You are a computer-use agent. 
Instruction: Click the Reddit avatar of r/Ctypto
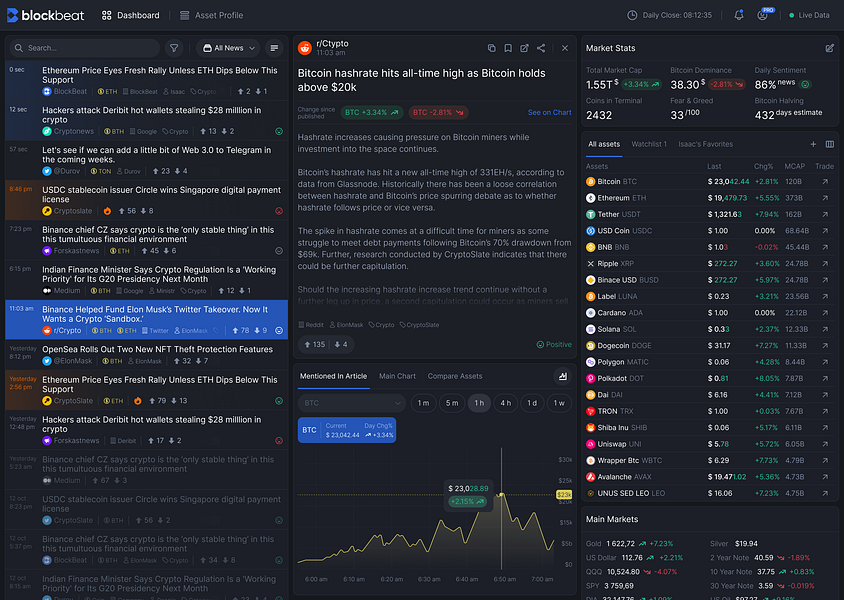305,48
